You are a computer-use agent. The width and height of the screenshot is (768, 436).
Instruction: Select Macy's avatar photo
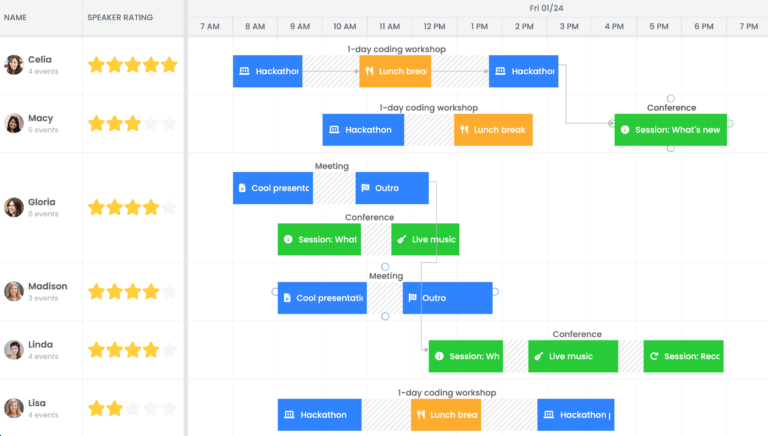(x=14, y=123)
